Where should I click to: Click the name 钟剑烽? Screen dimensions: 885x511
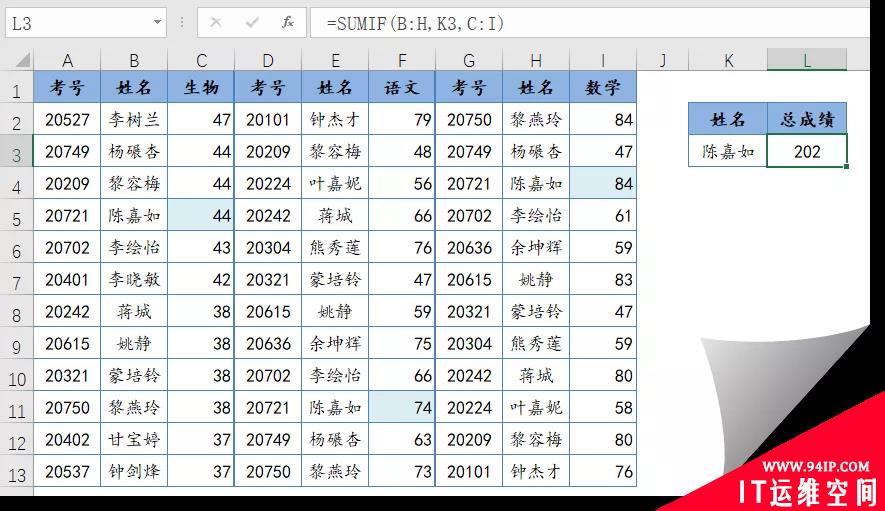(134, 471)
